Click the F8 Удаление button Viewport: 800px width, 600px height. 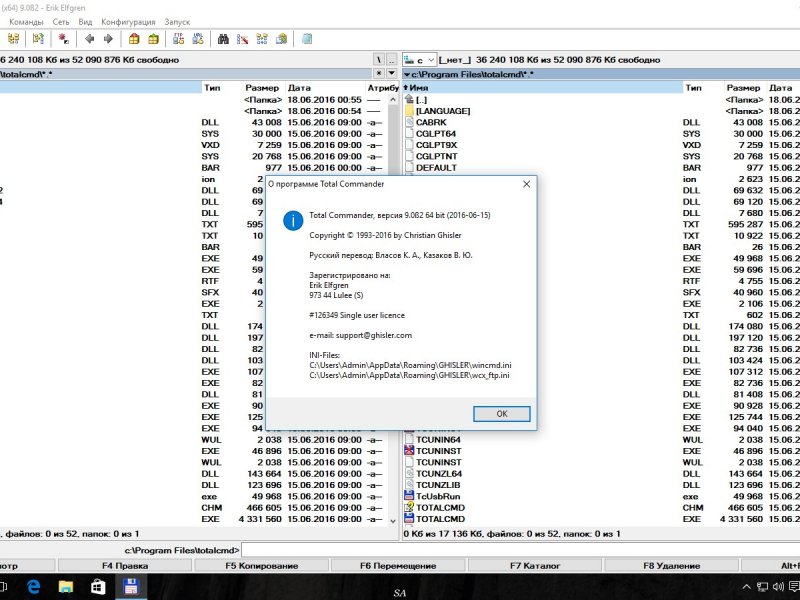click(x=671, y=565)
